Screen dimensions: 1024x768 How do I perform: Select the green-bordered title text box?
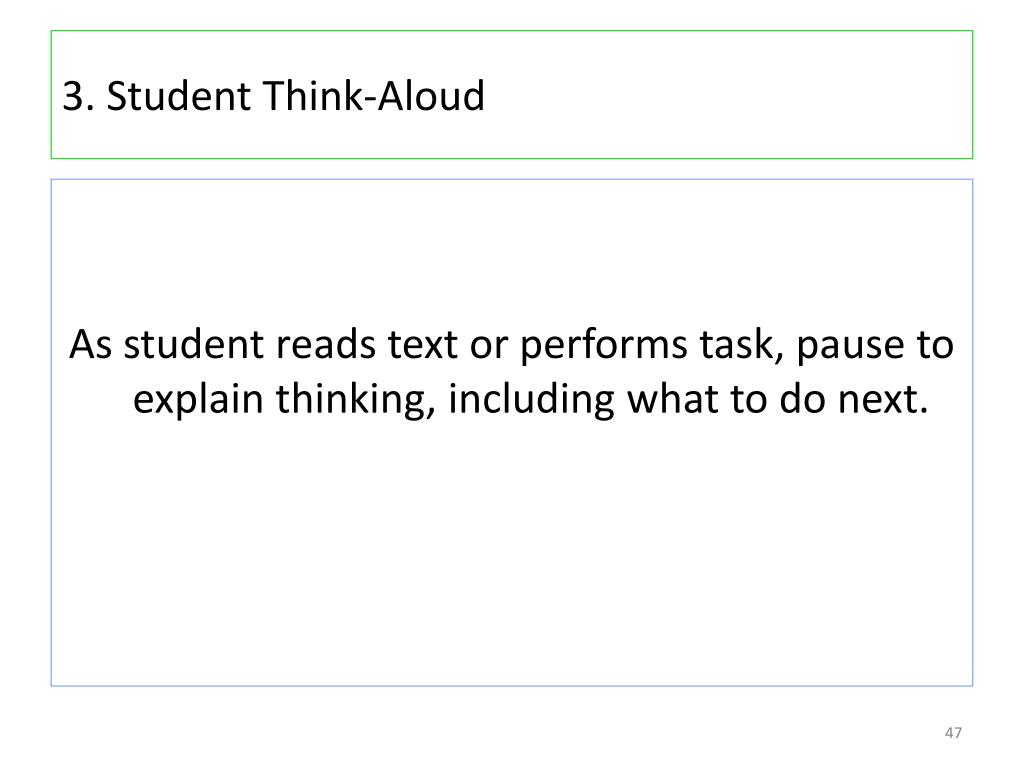point(512,95)
